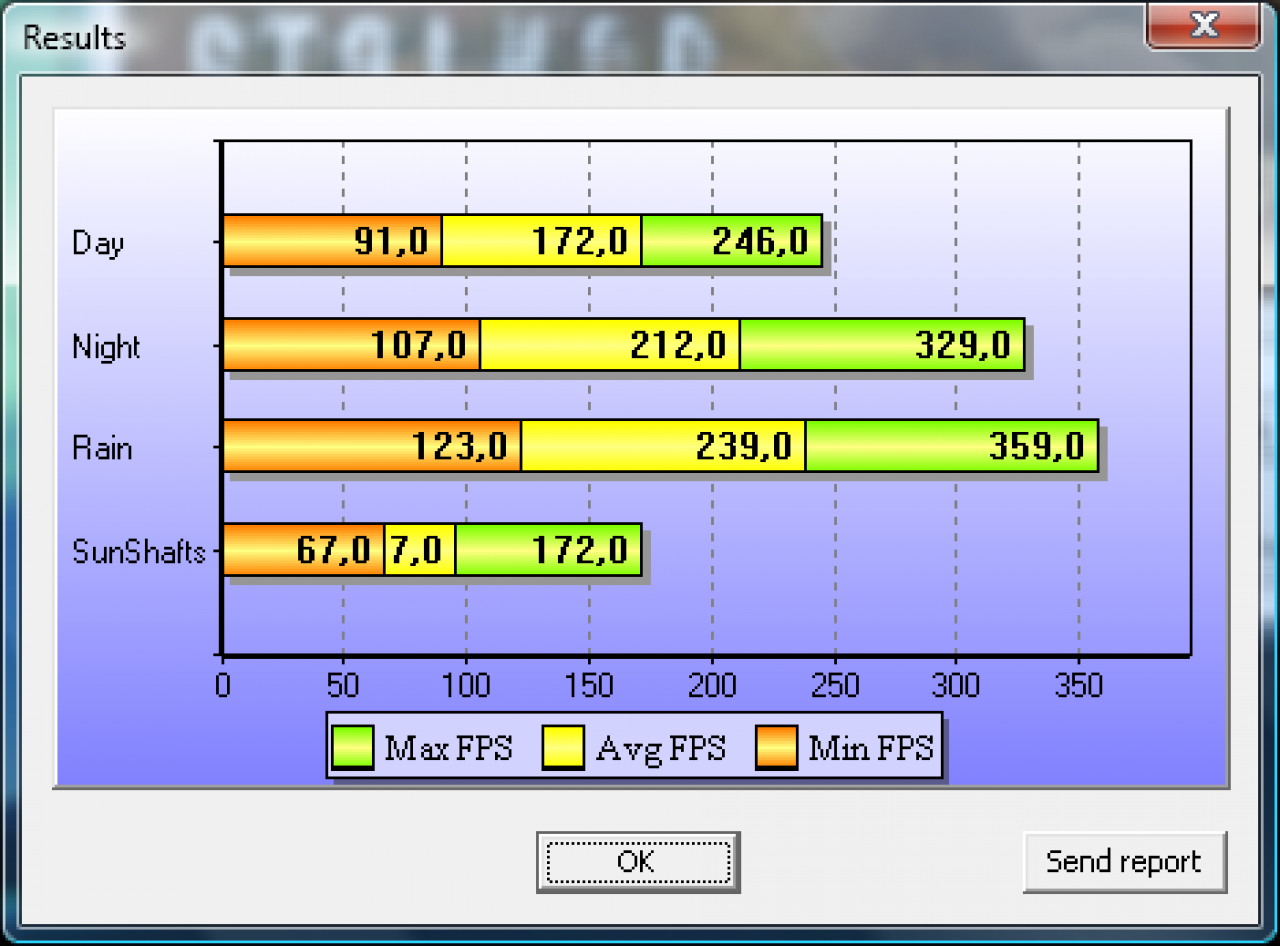Click the Max FPS legend text

[449, 748]
